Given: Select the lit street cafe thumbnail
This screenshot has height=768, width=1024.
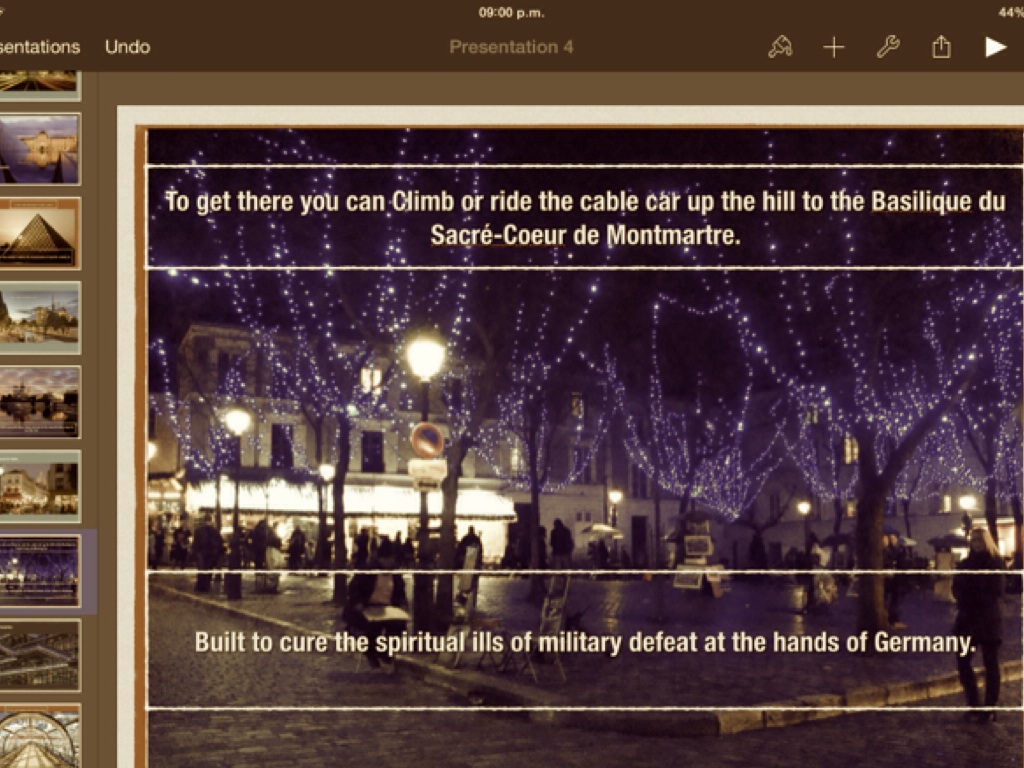Looking at the screenshot, I should click(x=40, y=486).
